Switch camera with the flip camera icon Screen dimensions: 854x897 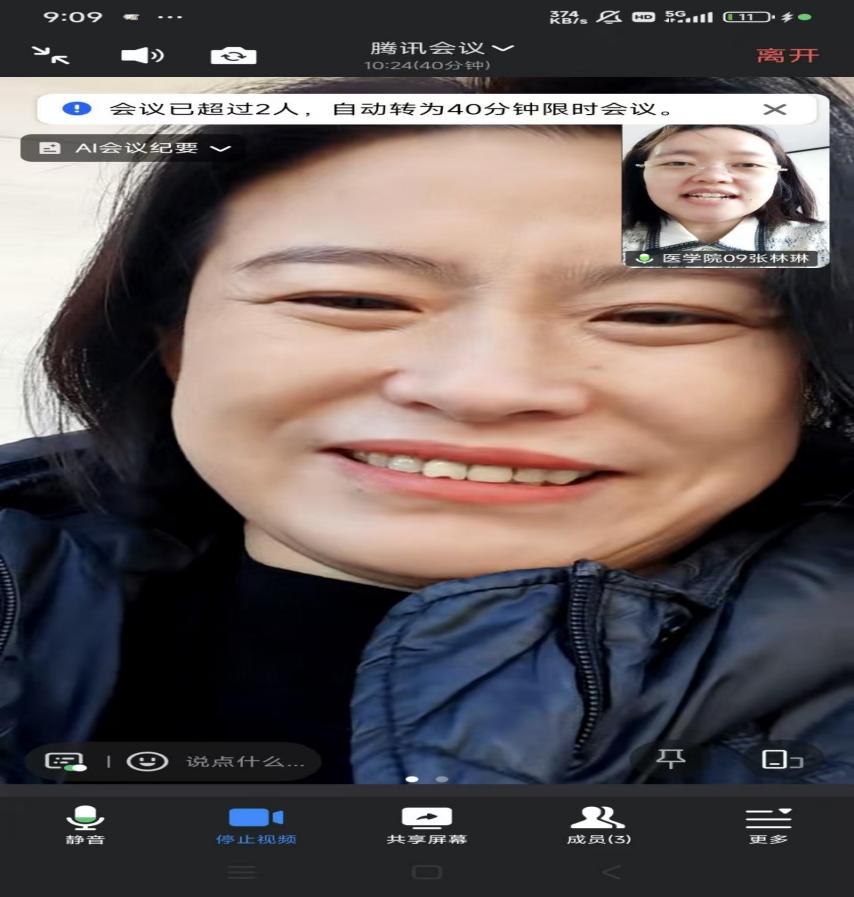click(233, 55)
